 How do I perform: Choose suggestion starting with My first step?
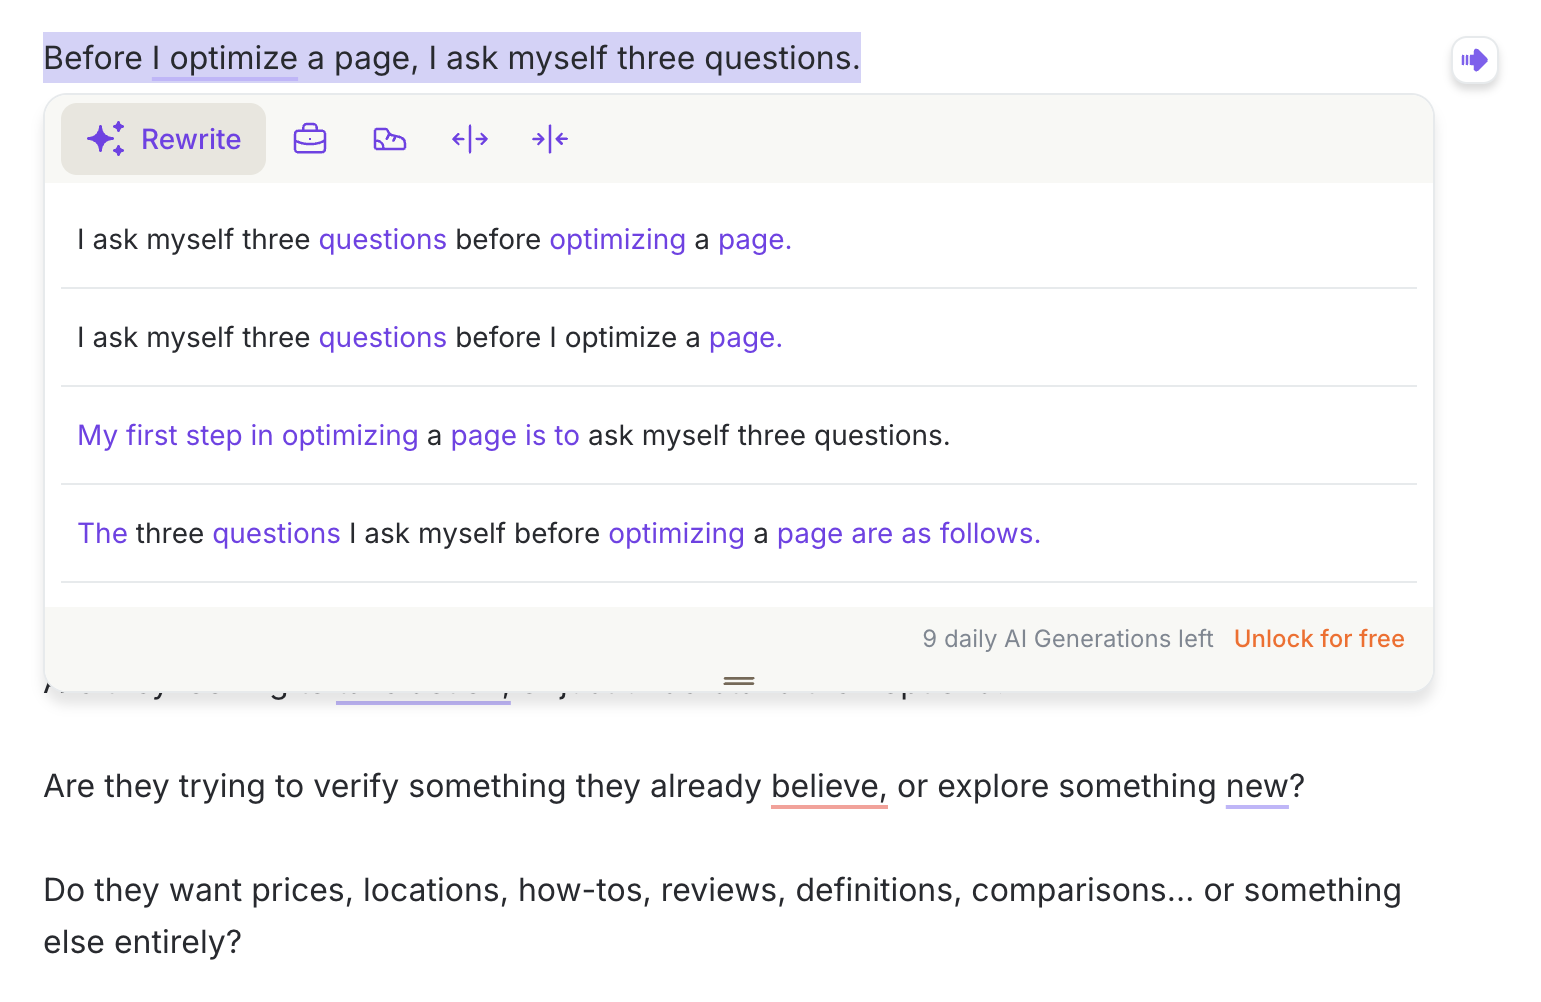point(513,435)
